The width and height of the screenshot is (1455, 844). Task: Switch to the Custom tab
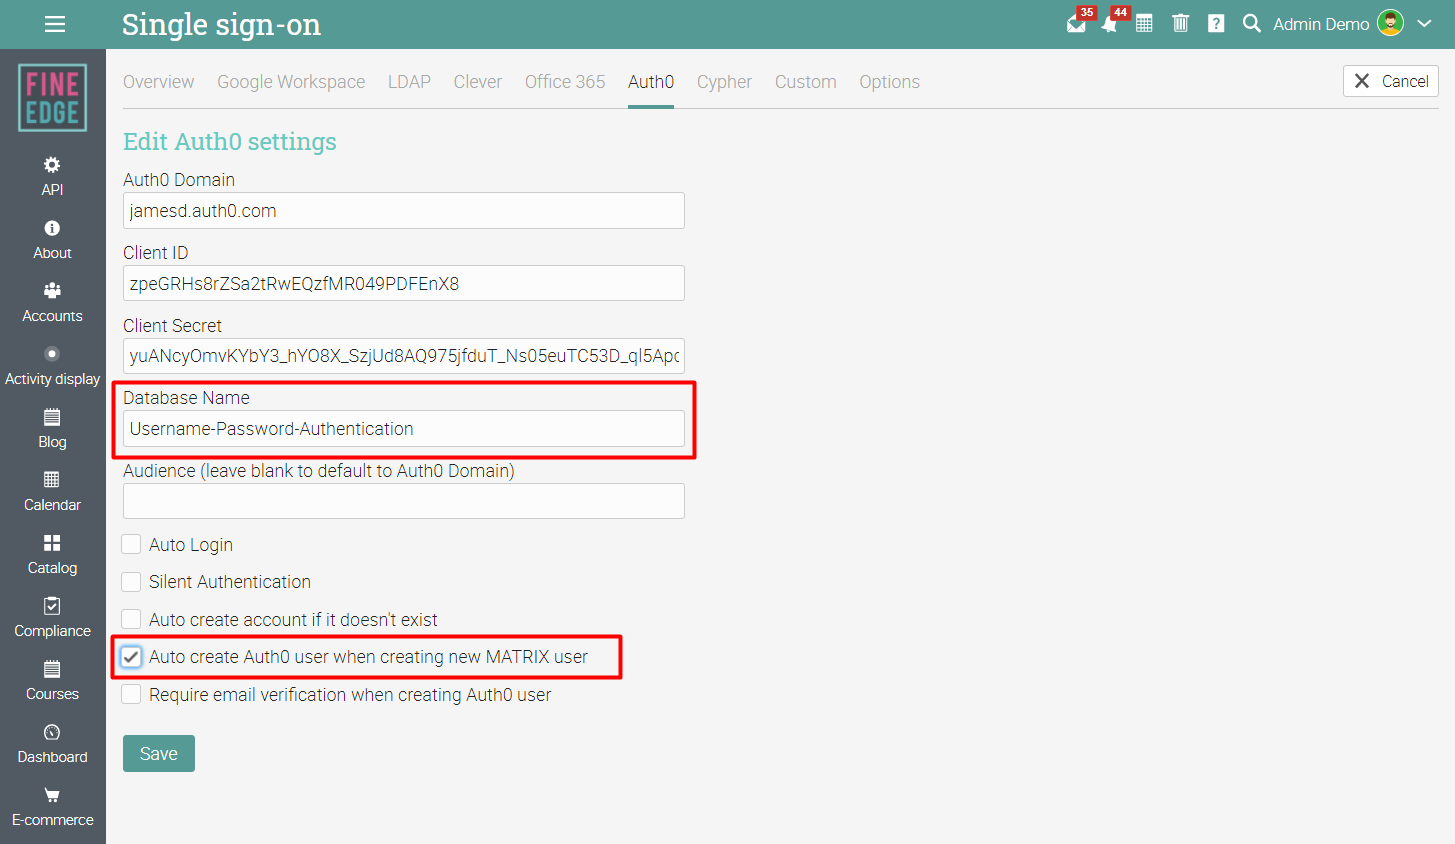(x=805, y=82)
